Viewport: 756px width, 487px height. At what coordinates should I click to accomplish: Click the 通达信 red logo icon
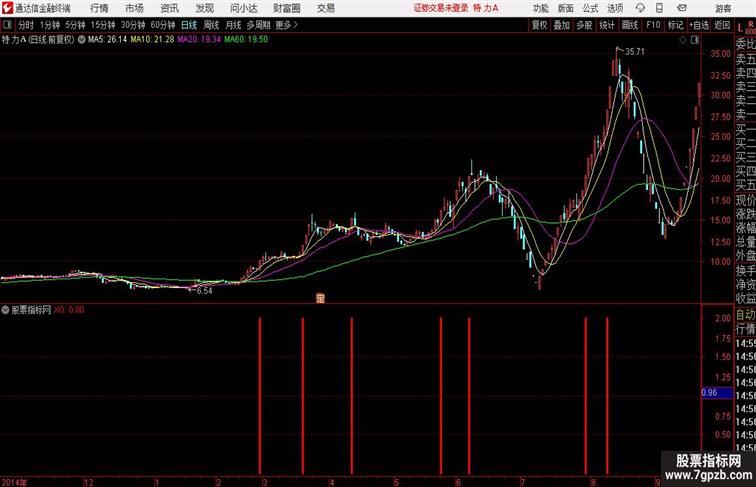pos(7,8)
